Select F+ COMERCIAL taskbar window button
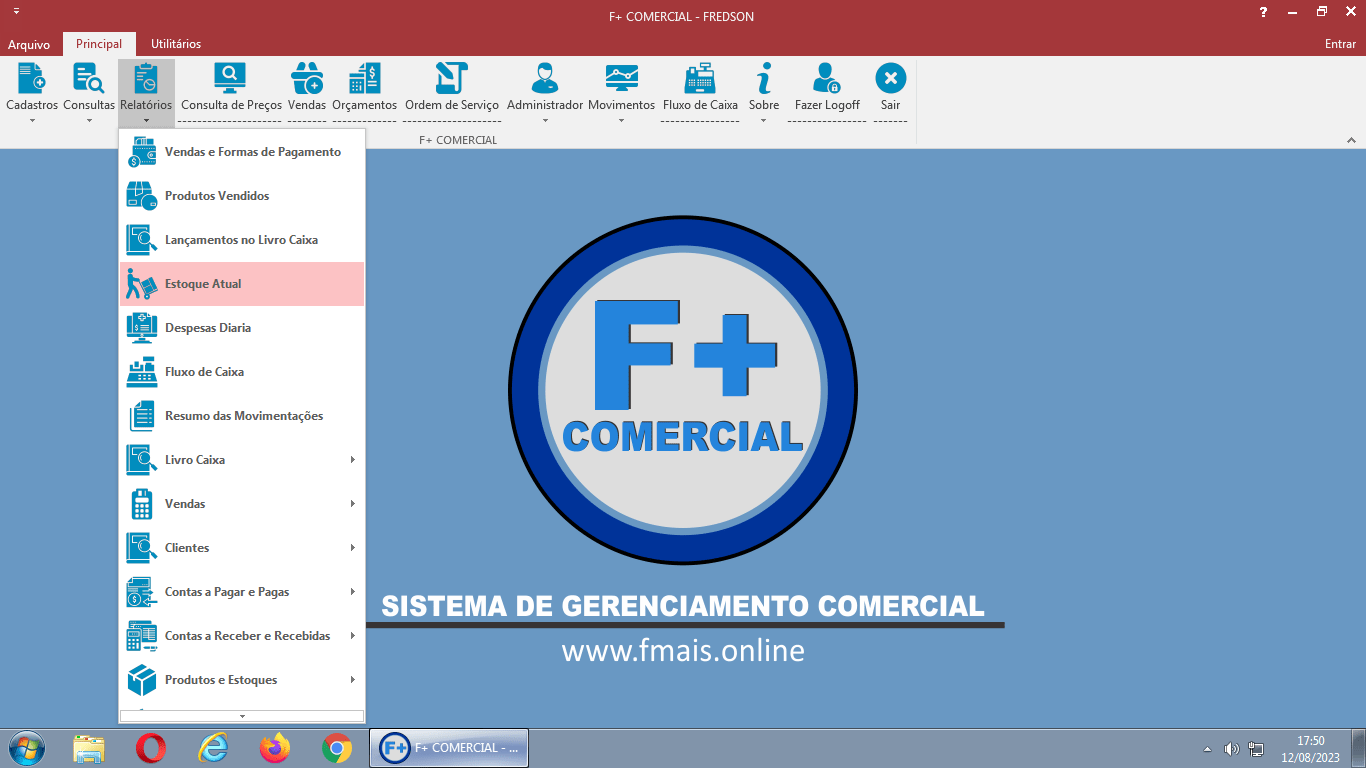Viewport: 1366px width, 768px height. tap(449, 748)
